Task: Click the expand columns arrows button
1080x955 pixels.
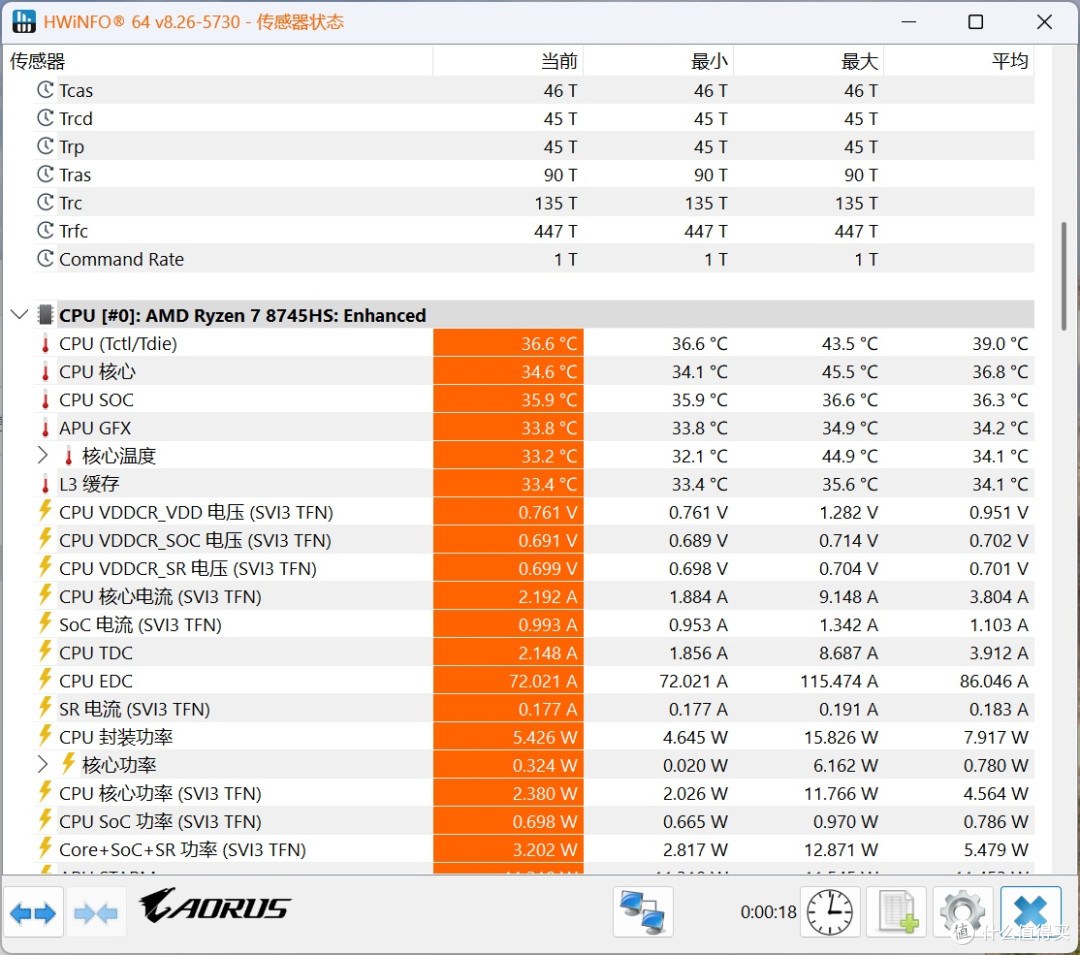Action: pos(33,913)
